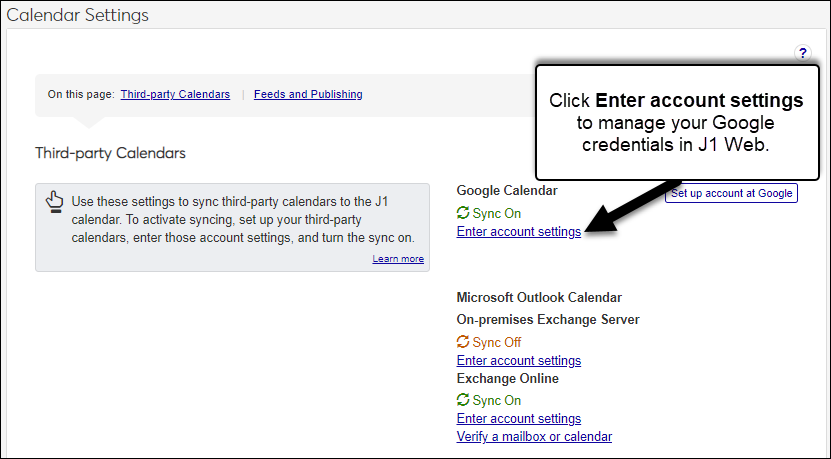Jump to Third-party Calendars section link
831x459 pixels.
175,94
